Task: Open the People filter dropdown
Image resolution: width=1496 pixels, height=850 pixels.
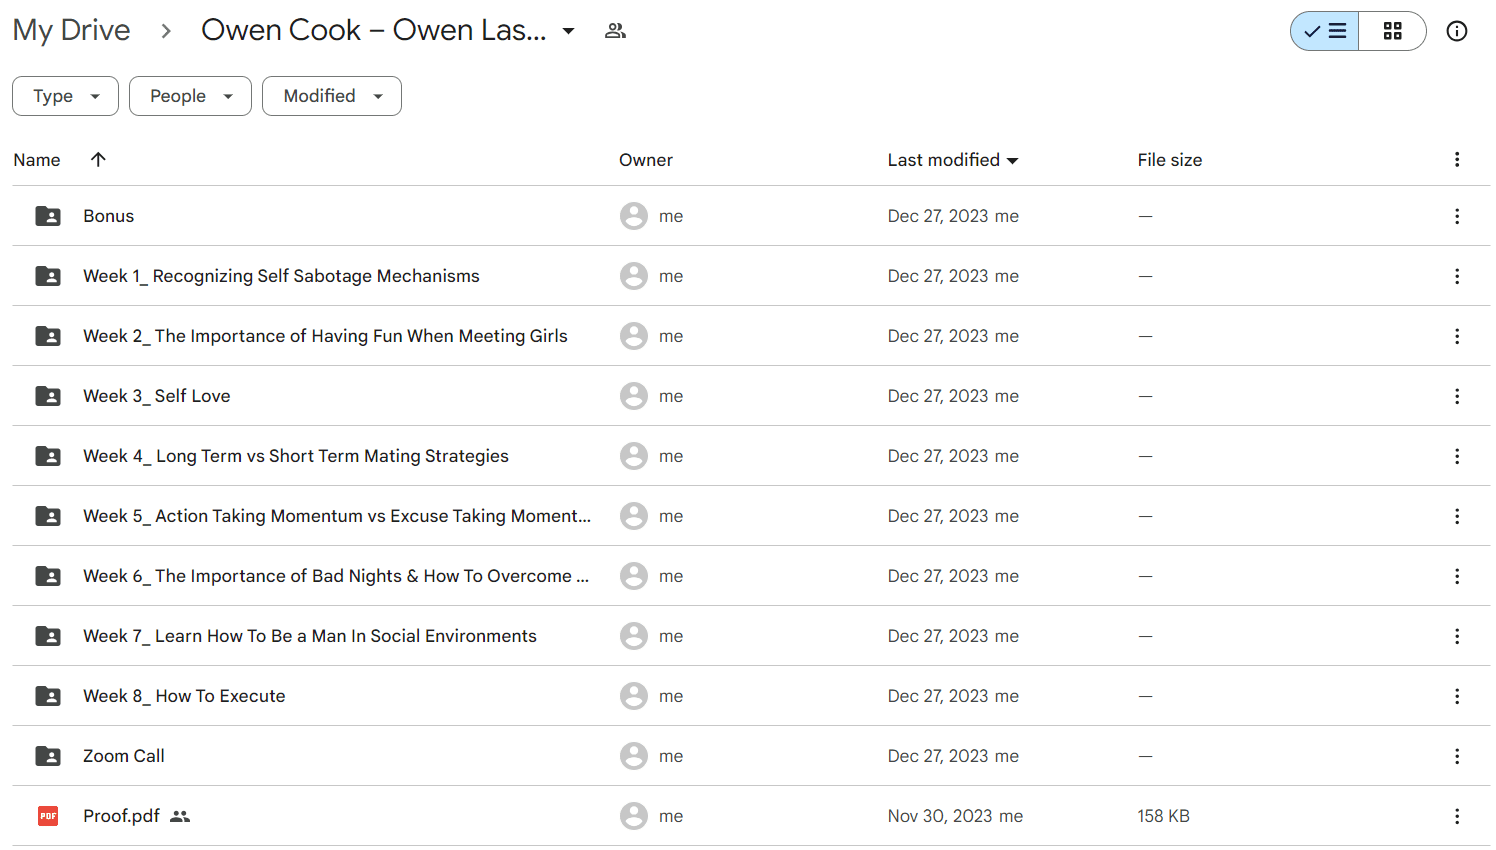Action: pyautogui.click(x=190, y=96)
